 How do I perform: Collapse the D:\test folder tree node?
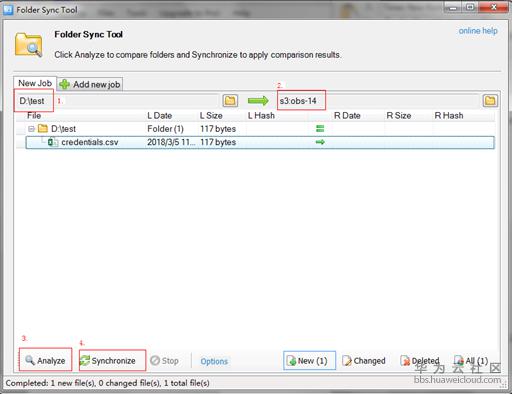(31, 129)
